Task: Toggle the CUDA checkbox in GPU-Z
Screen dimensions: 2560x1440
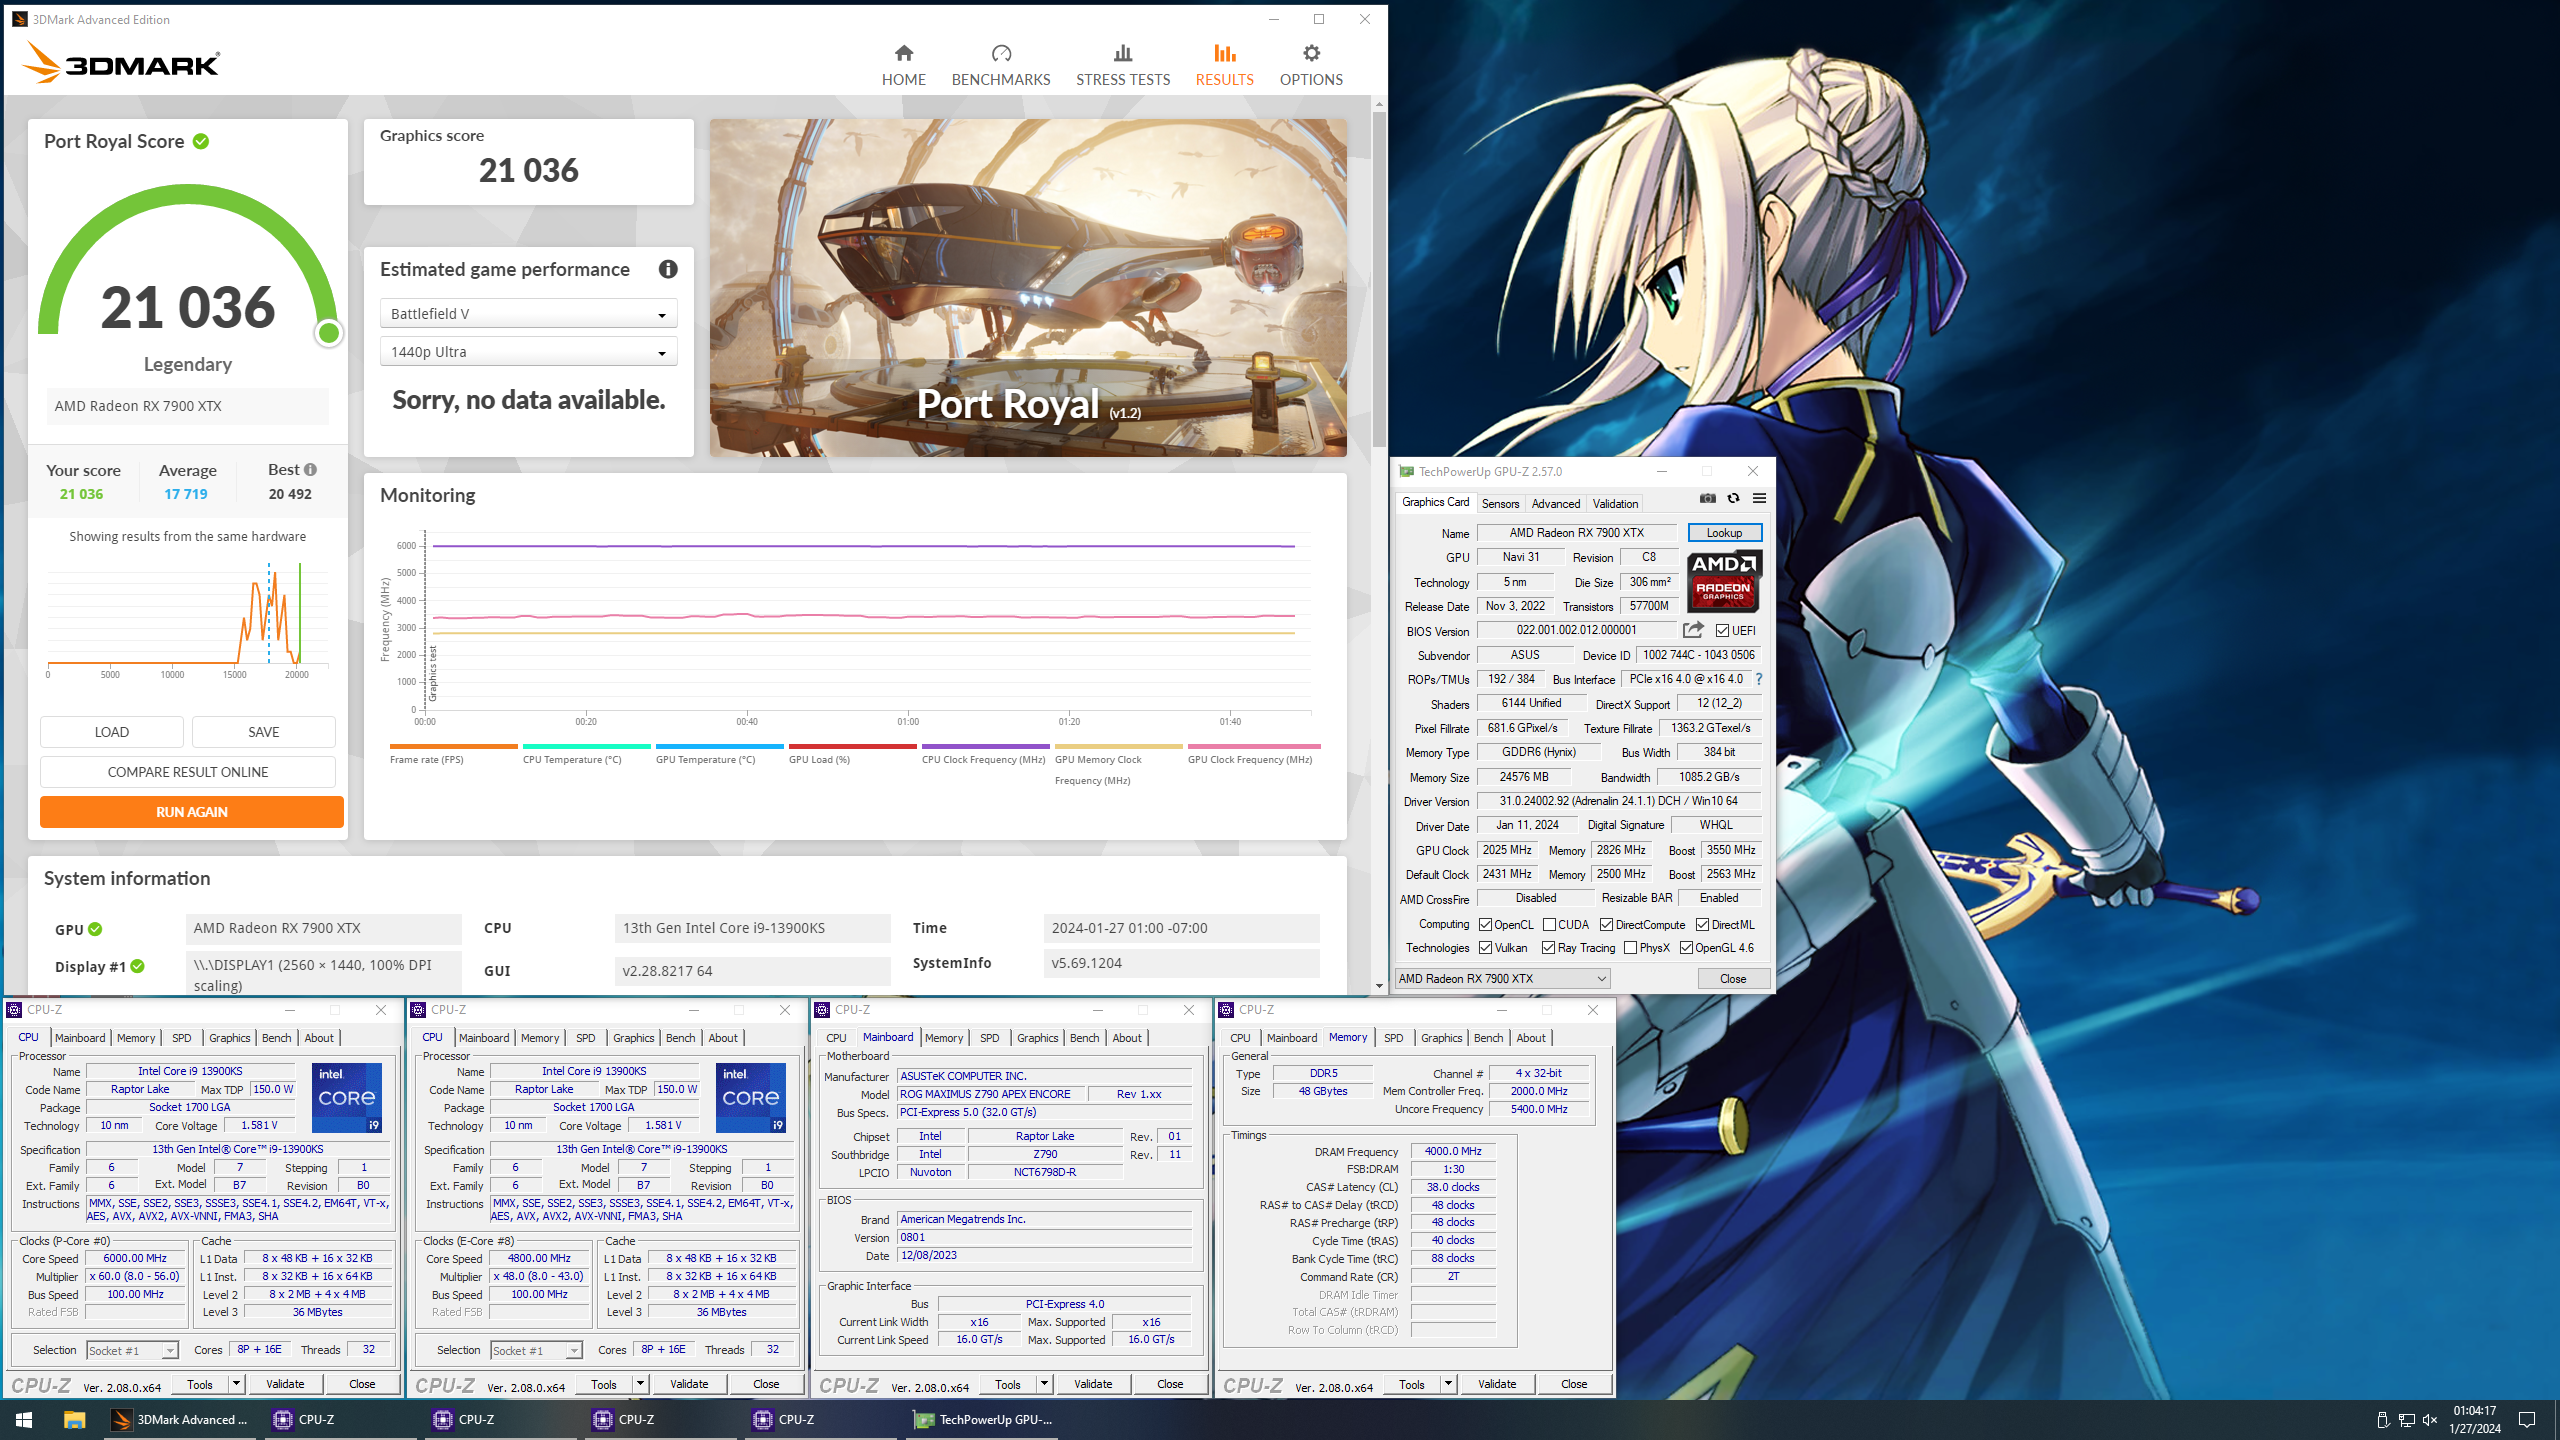Action: (1549, 925)
